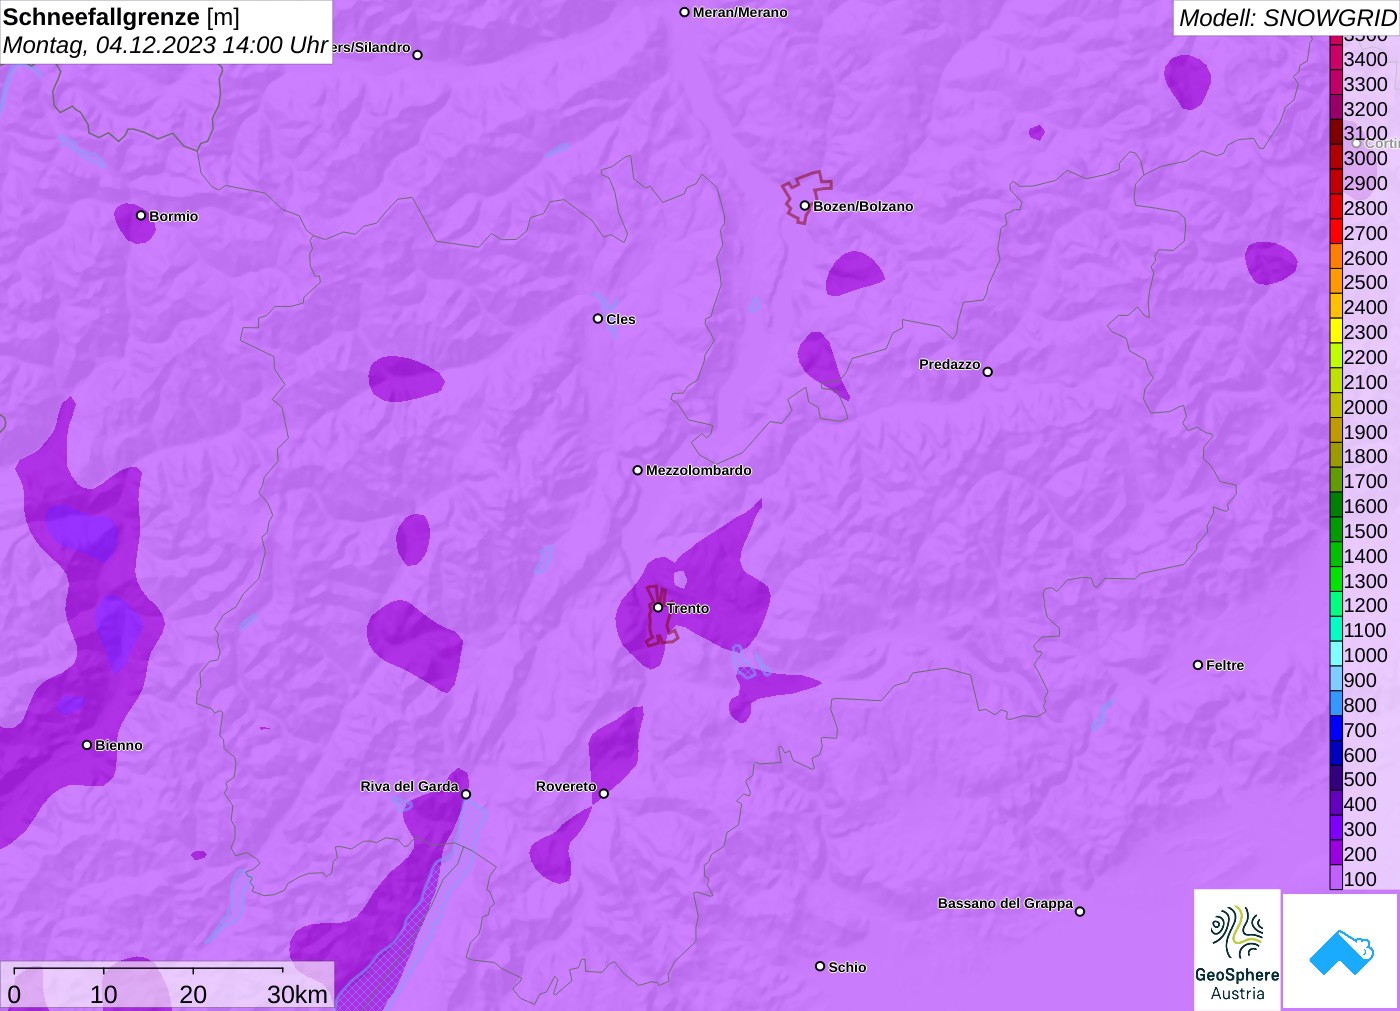Click the 100 m legend color swatch

pos(1336,878)
